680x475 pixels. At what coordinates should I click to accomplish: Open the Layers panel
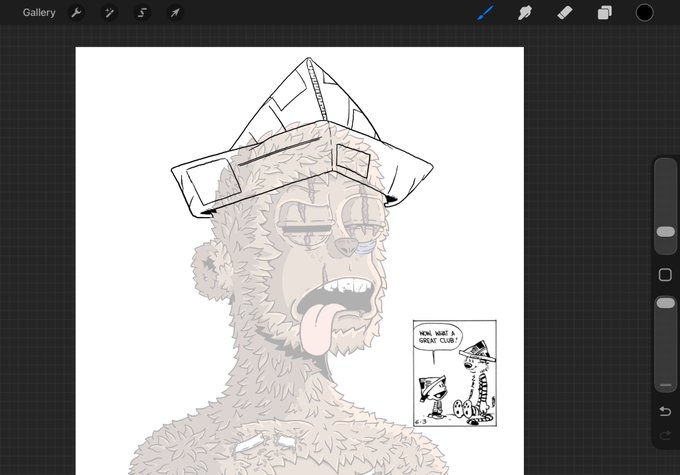click(x=605, y=13)
